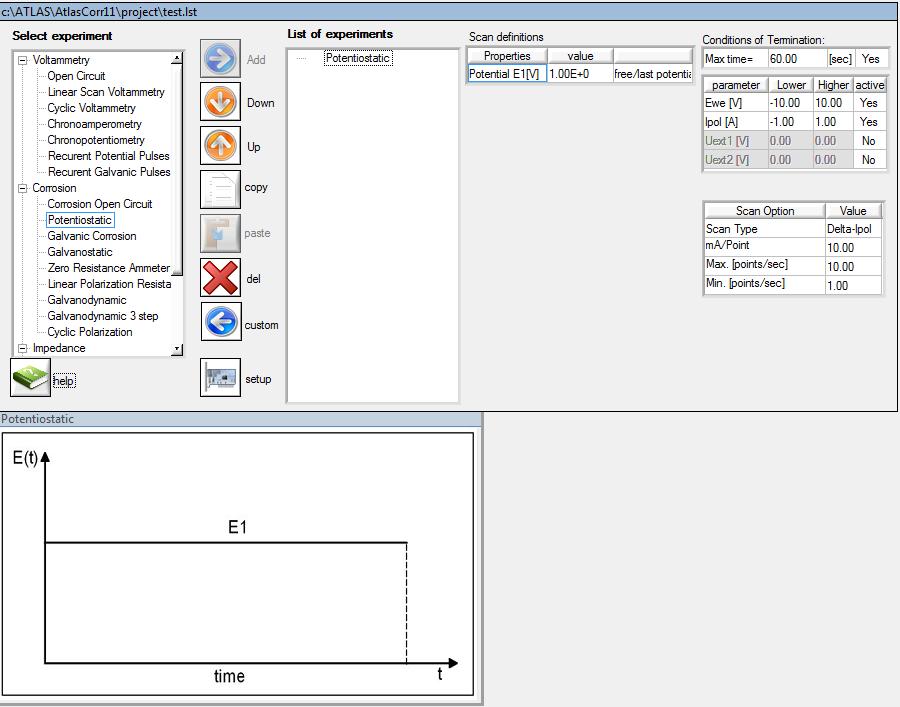This screenshot has width=900, height=707.
Task: Click the free/last potential option cell
Action: click(653, 74)
